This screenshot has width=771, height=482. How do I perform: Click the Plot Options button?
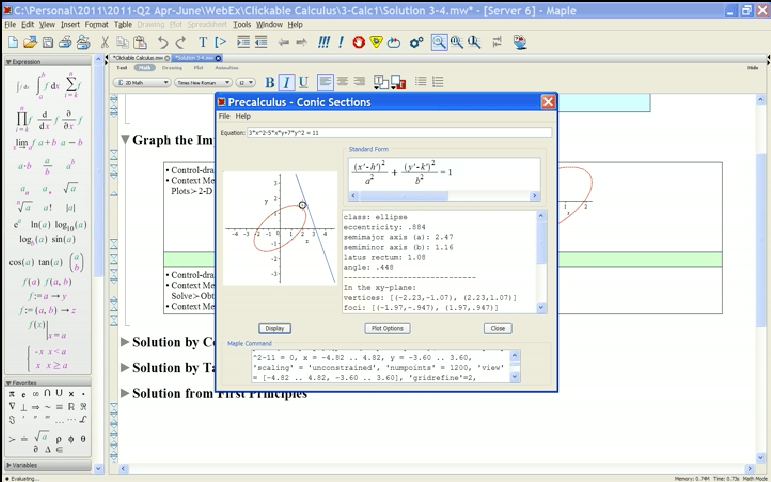pyautogui.click(x=387, y=329)
